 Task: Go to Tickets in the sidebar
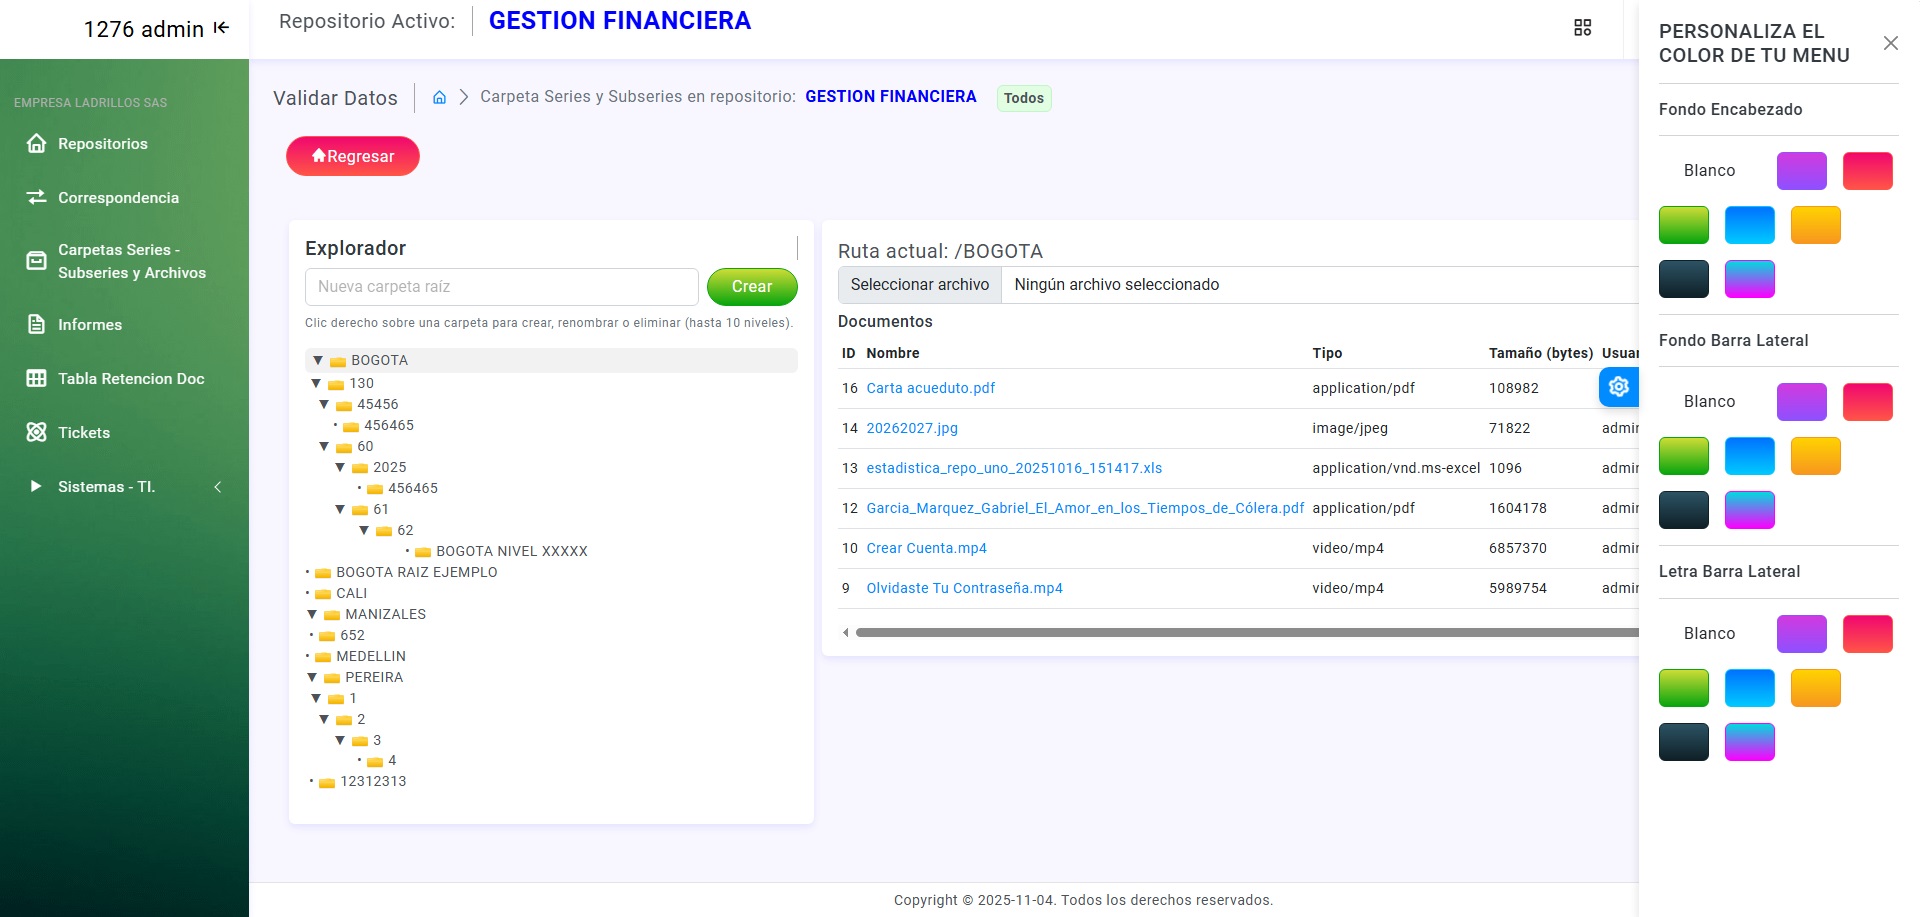pos(84,433)
